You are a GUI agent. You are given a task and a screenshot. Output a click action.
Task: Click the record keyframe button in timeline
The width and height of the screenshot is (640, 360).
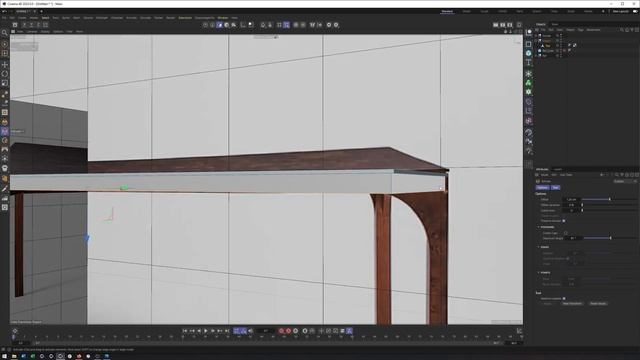281,331
